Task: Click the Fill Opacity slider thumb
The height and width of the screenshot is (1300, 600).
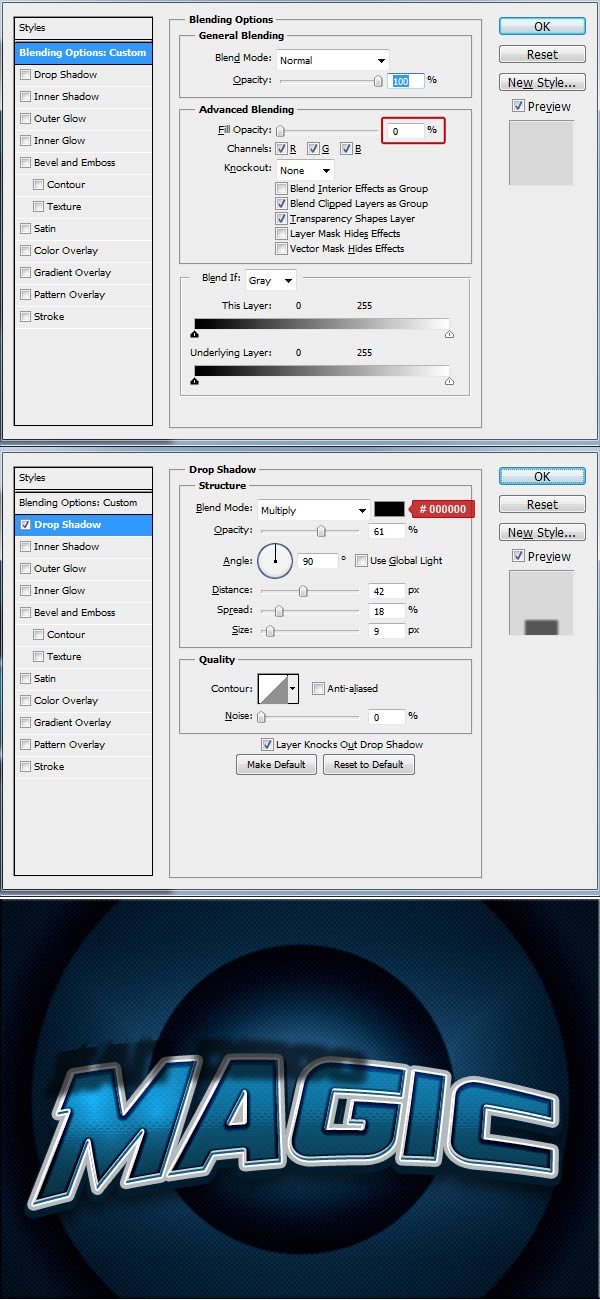Action: 280,131
